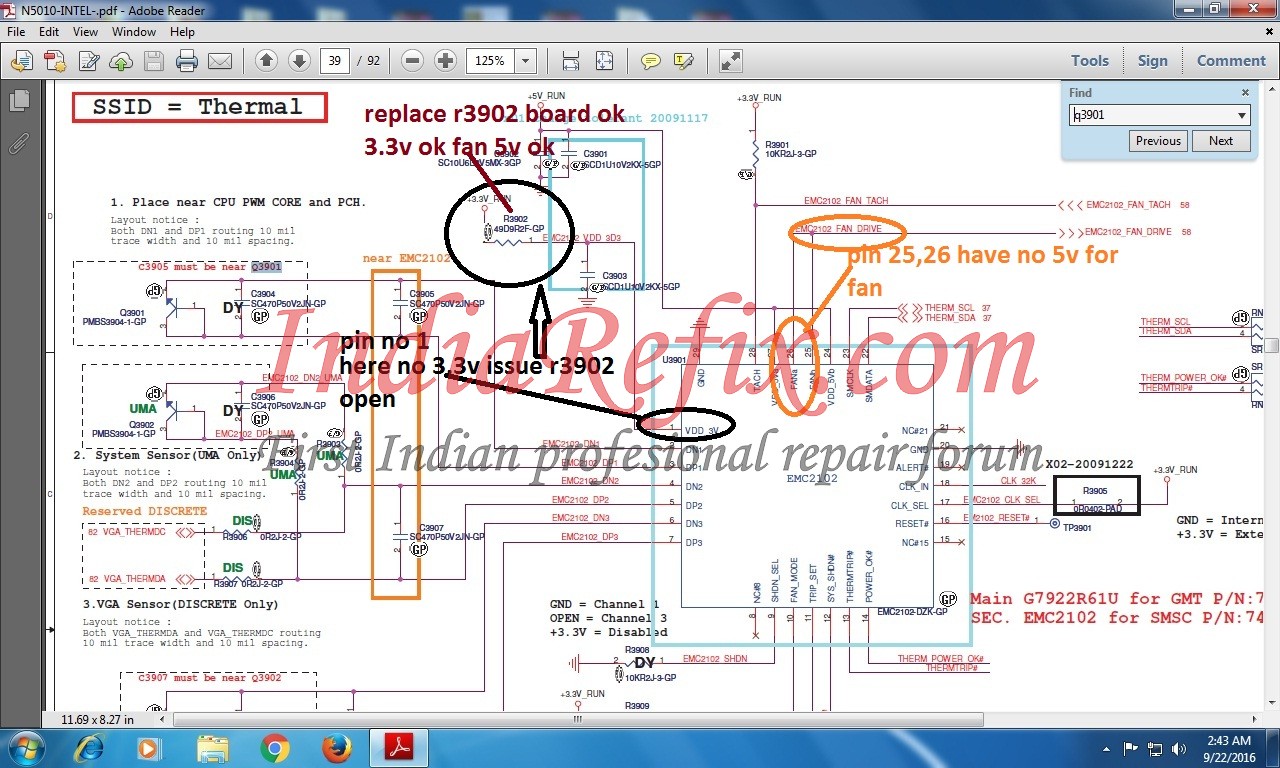Open File Explorer folder from taskbar
The width and height of the screenshot is (1280, 768).
tap(212, 748)
